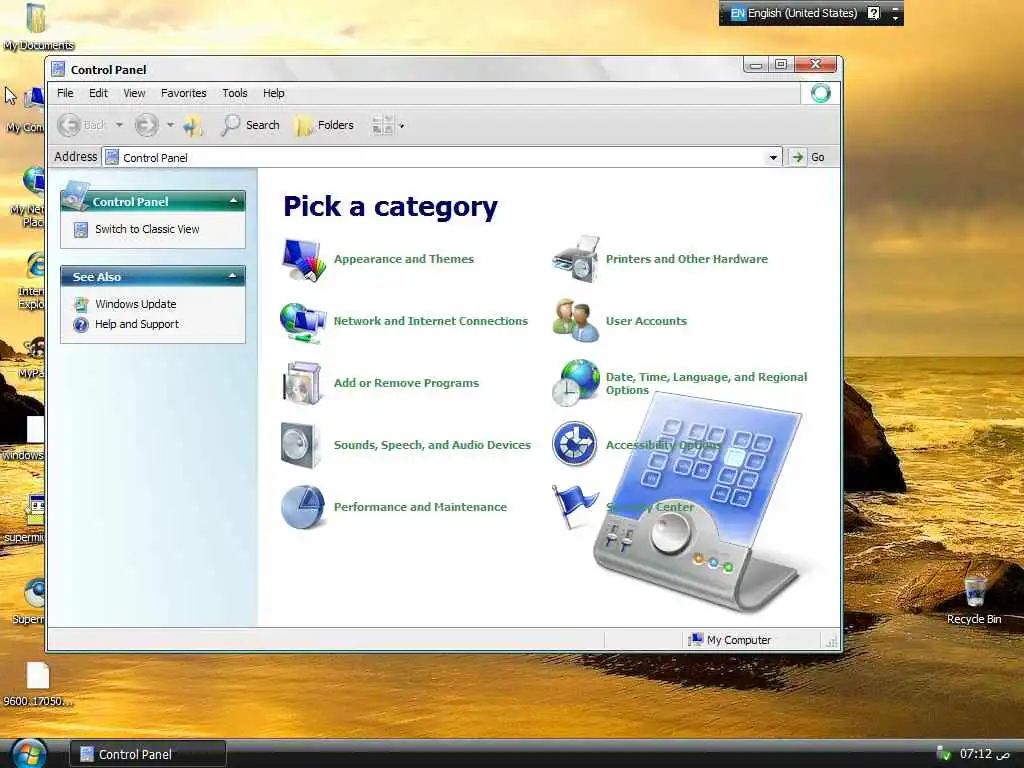Click the User Accounts link text
Screen dimensions: 1024x768
[646, 321]
